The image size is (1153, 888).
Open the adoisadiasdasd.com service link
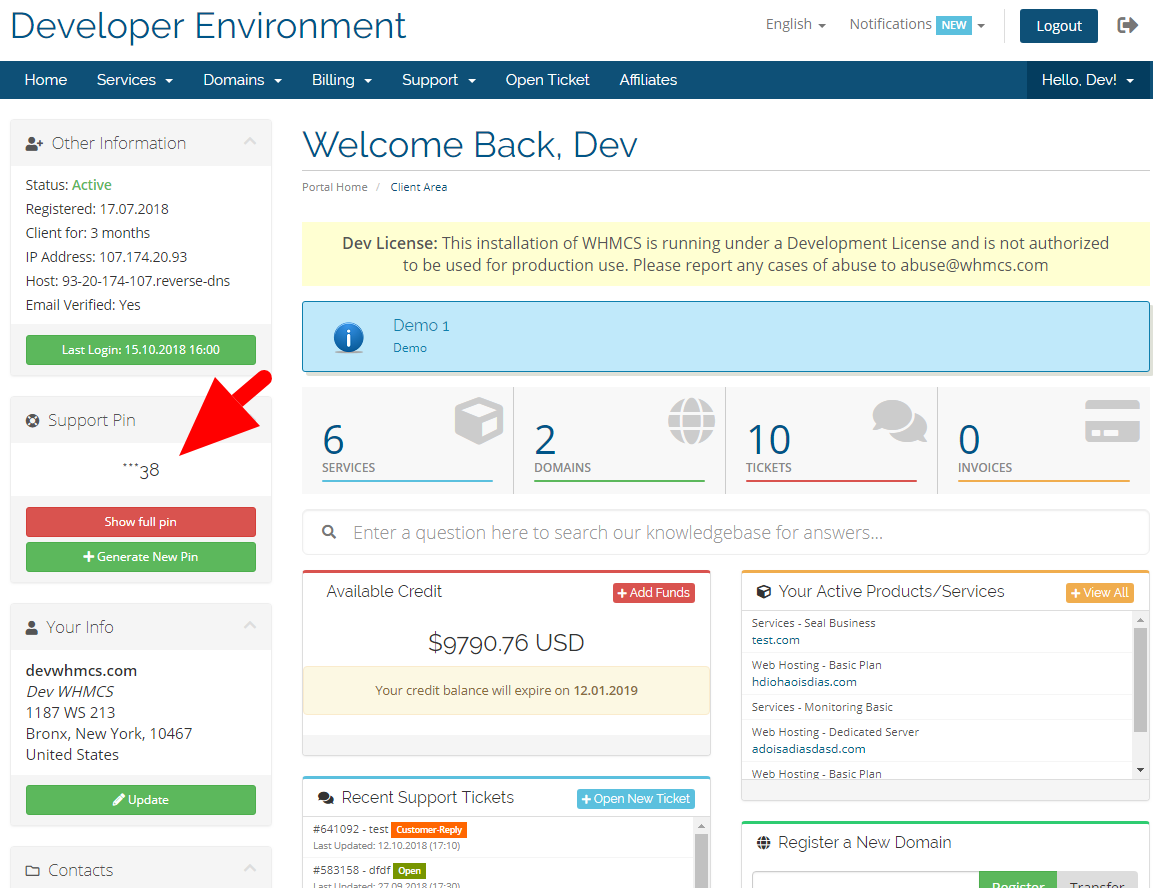[x=808, y=749]
